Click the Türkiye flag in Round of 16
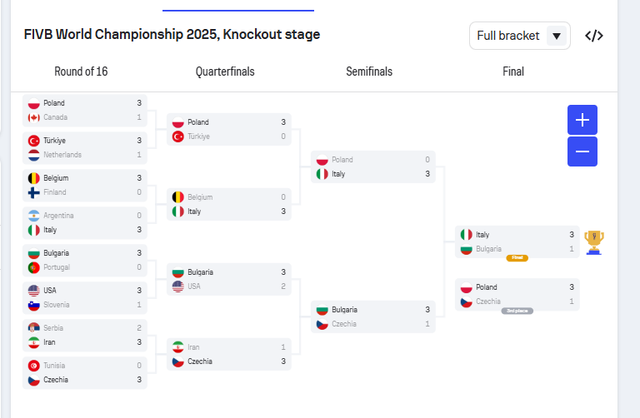640x418 pixels. 34,141
